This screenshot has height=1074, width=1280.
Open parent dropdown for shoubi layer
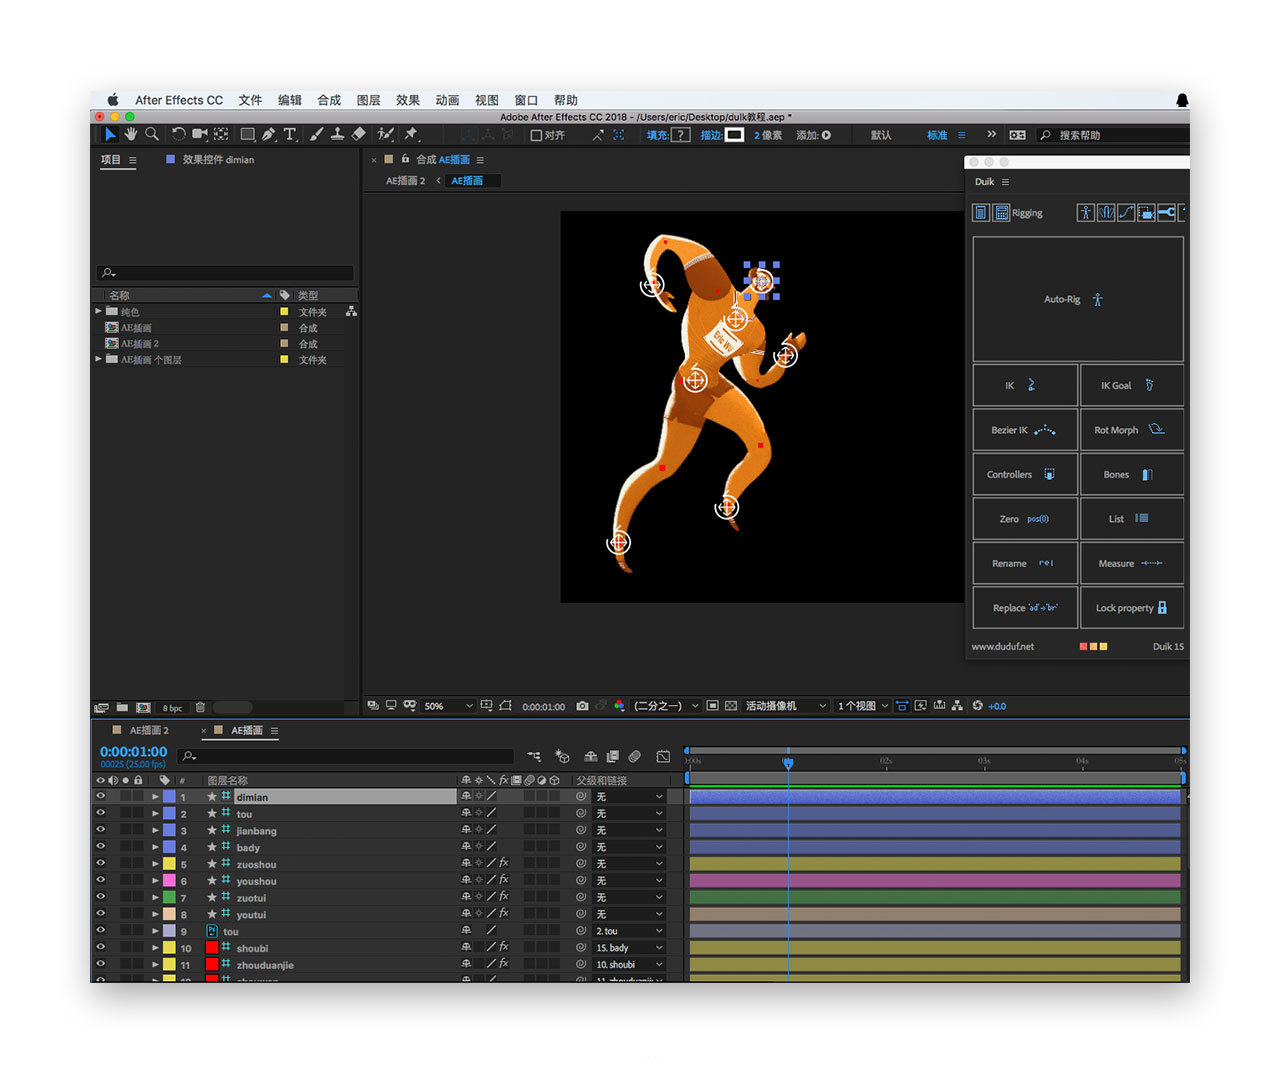tap(630, 948)
